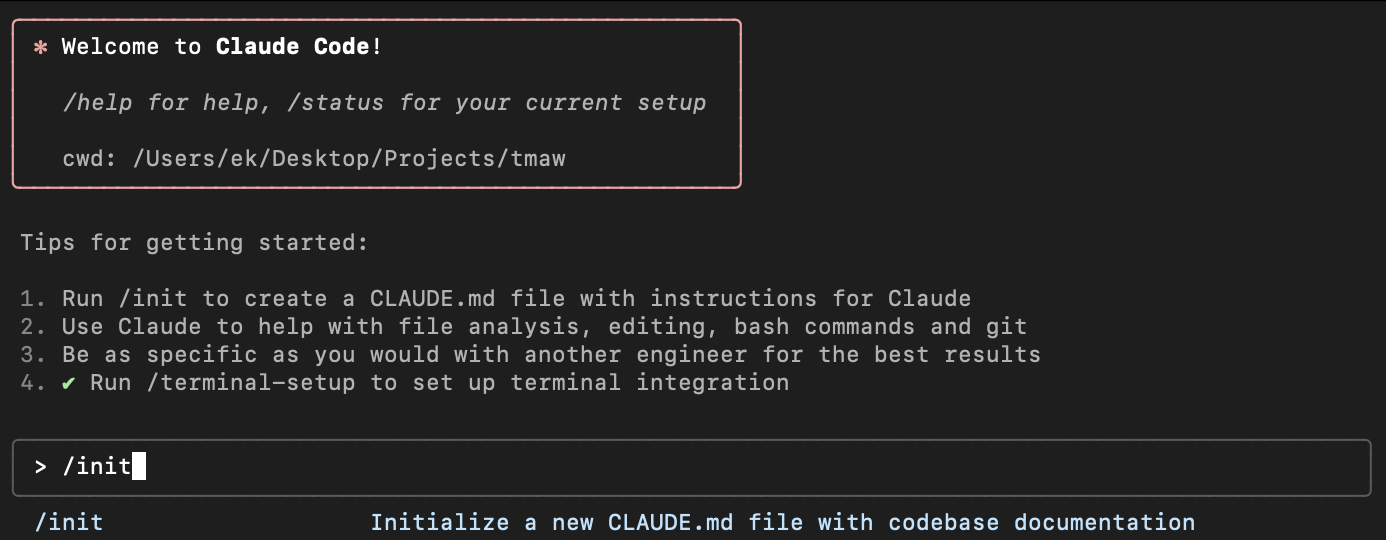This screenshot has height=540, width=1386.
Task: Click the typed /init text in the prompt
Action: (97, 467)
